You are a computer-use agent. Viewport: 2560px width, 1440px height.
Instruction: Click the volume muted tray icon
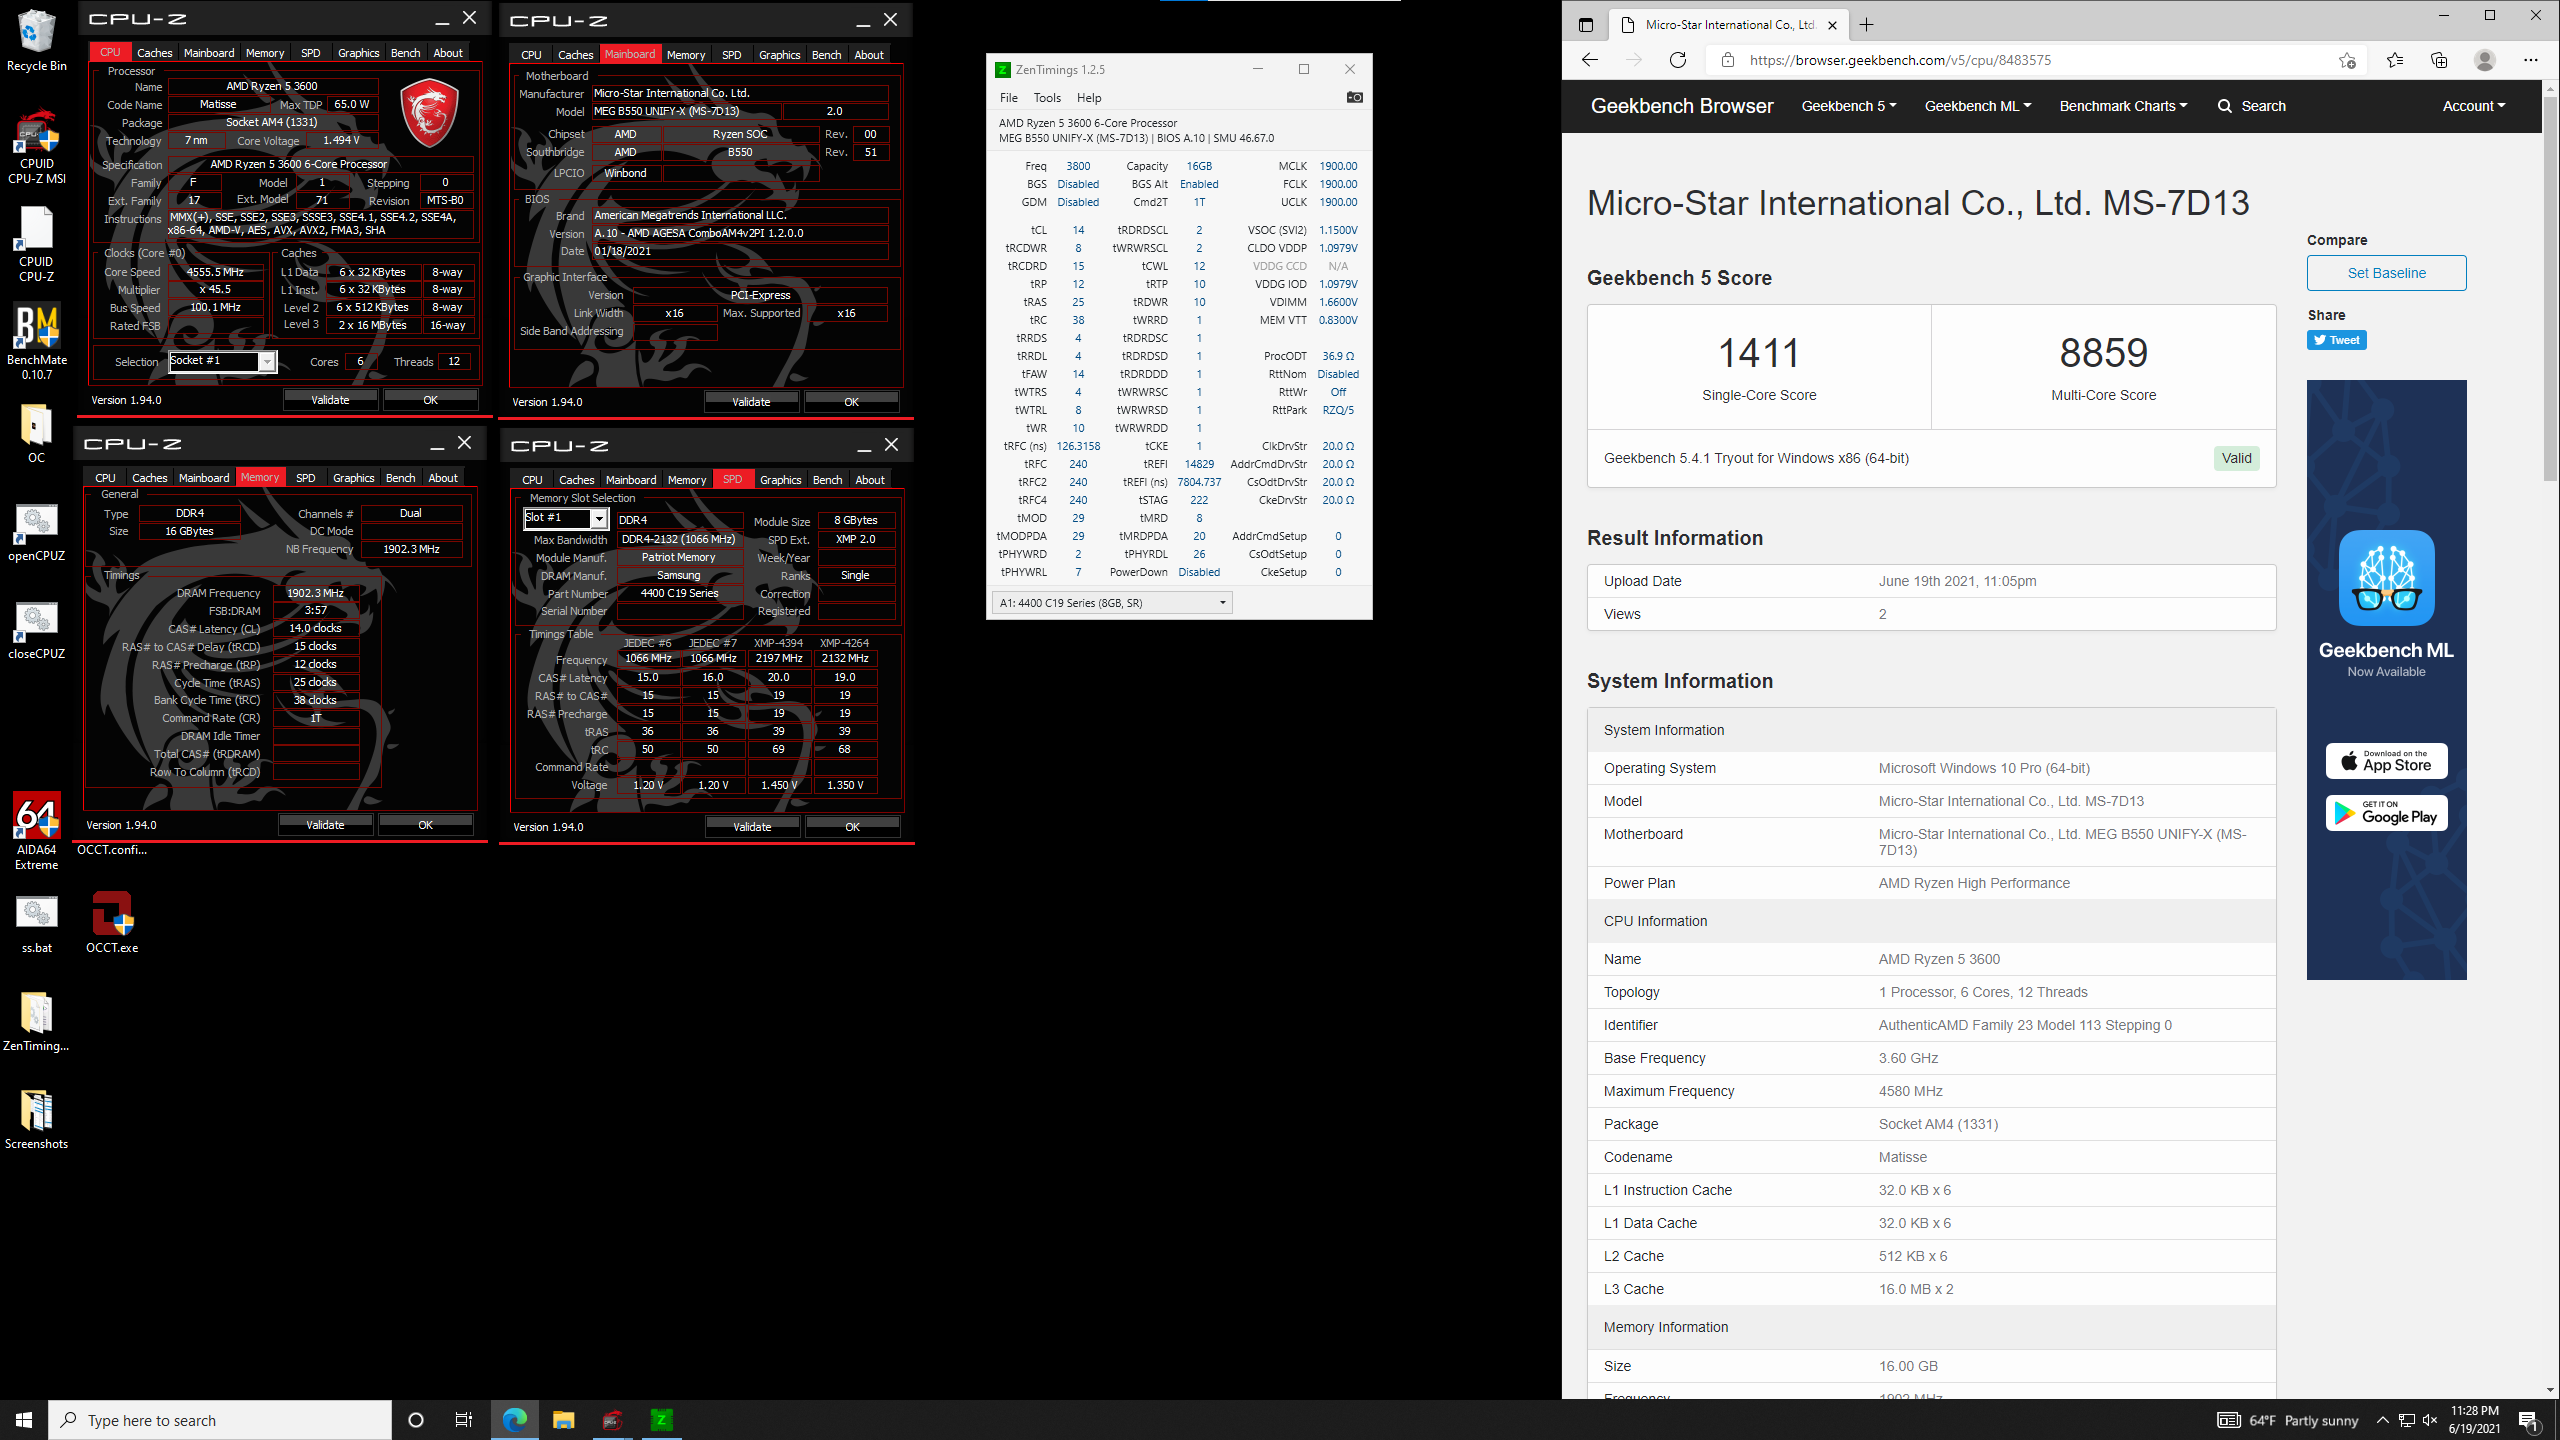click(2431, 1420)
